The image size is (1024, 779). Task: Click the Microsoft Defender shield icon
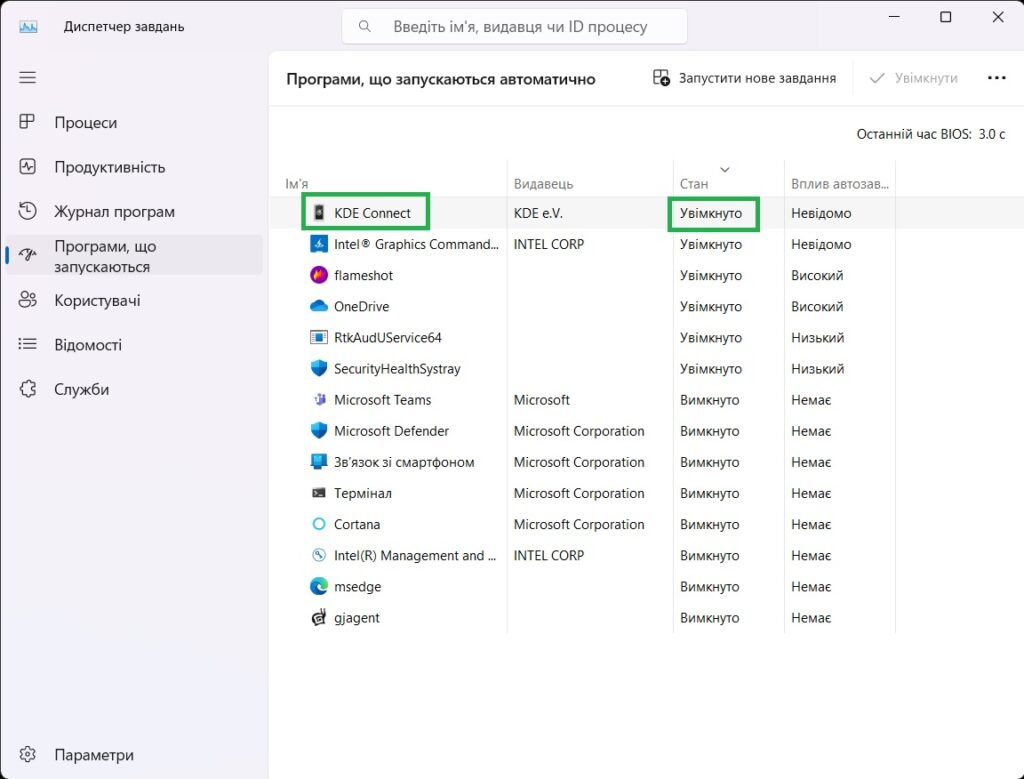click(x=319, y=431)
